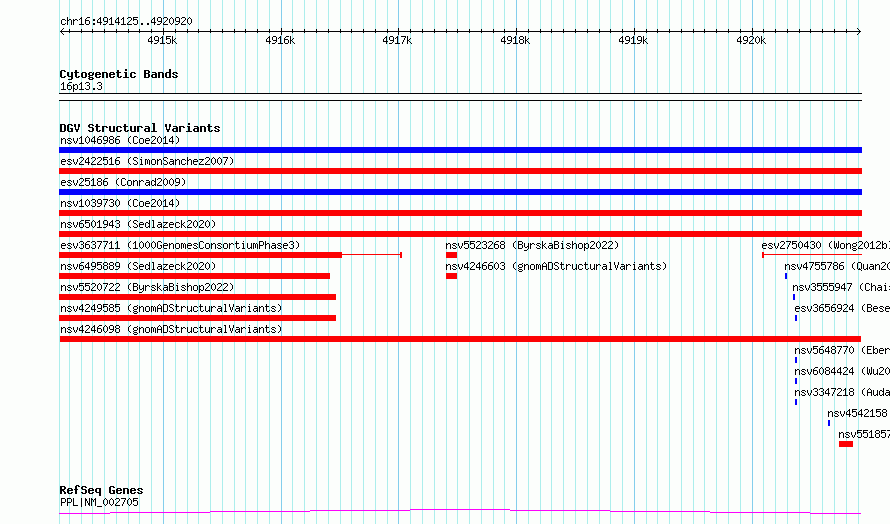This screenshot has width=890, height=524.
Task: Open nsv4246098 (gnomADStructuralVariants) label
Action: click(171, 329)
